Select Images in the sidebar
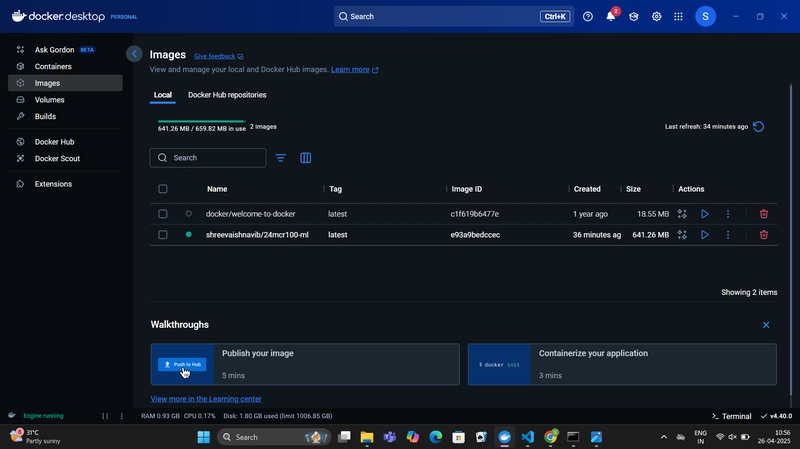 pyautogui.click(x=65, y=83)
